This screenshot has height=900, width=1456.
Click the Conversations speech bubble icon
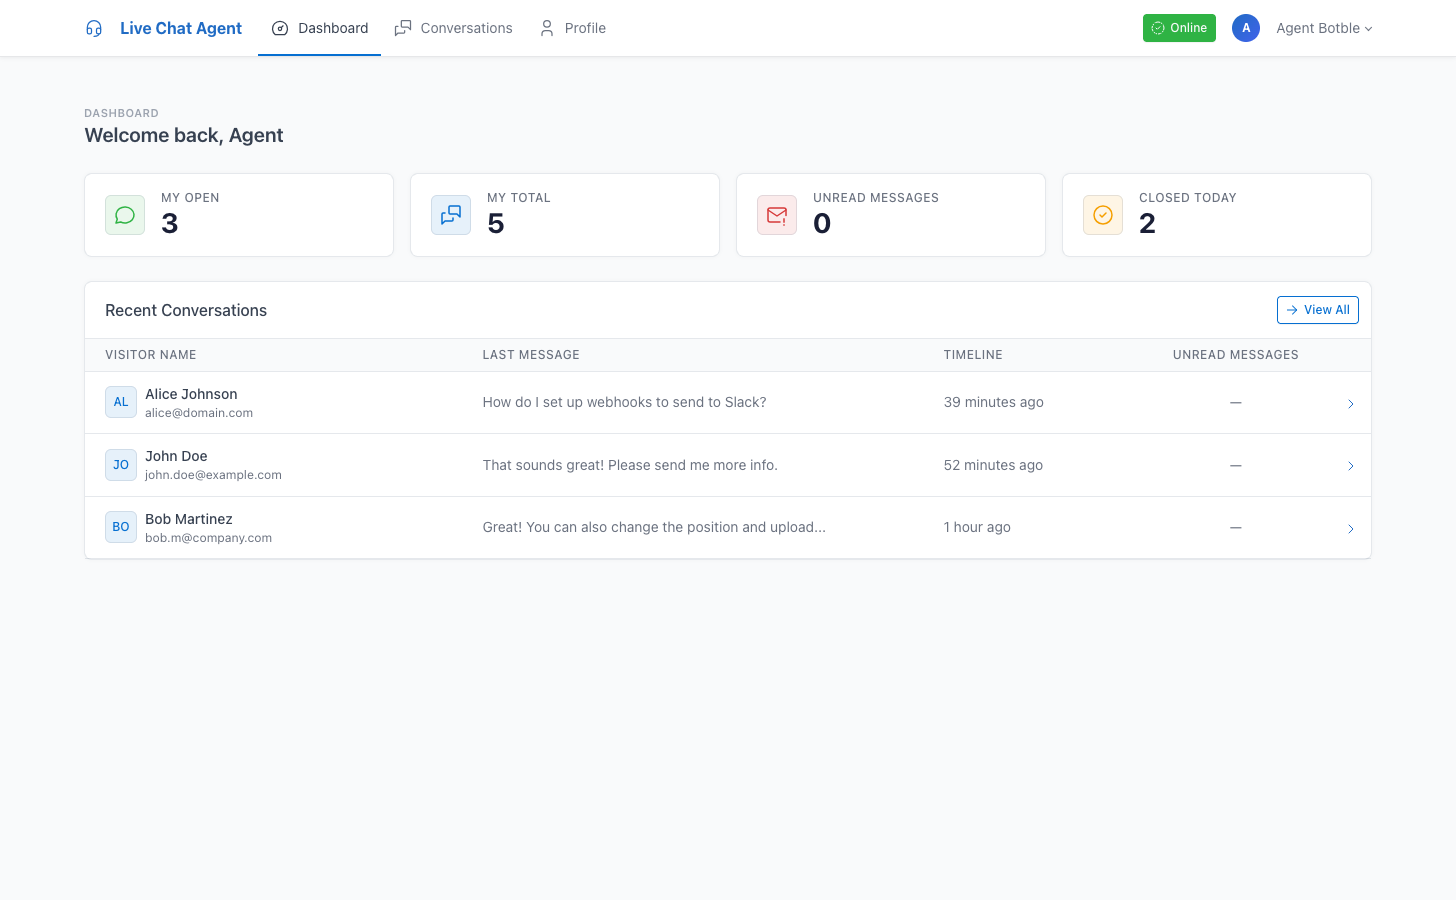[x=403, y=28]
